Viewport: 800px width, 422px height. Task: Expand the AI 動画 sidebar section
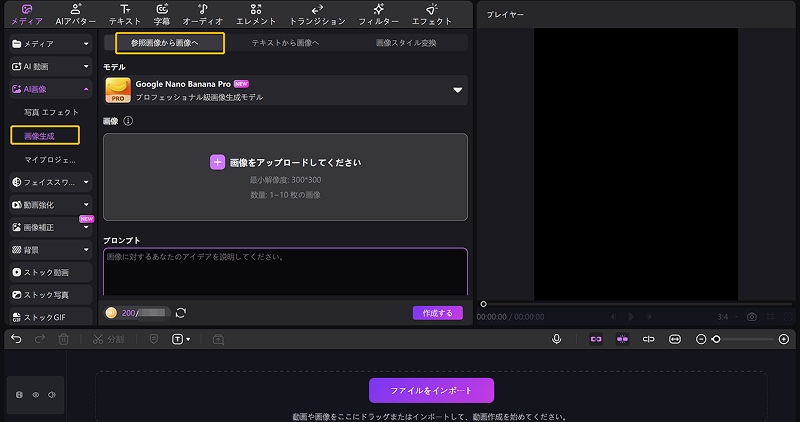(51, 66)
